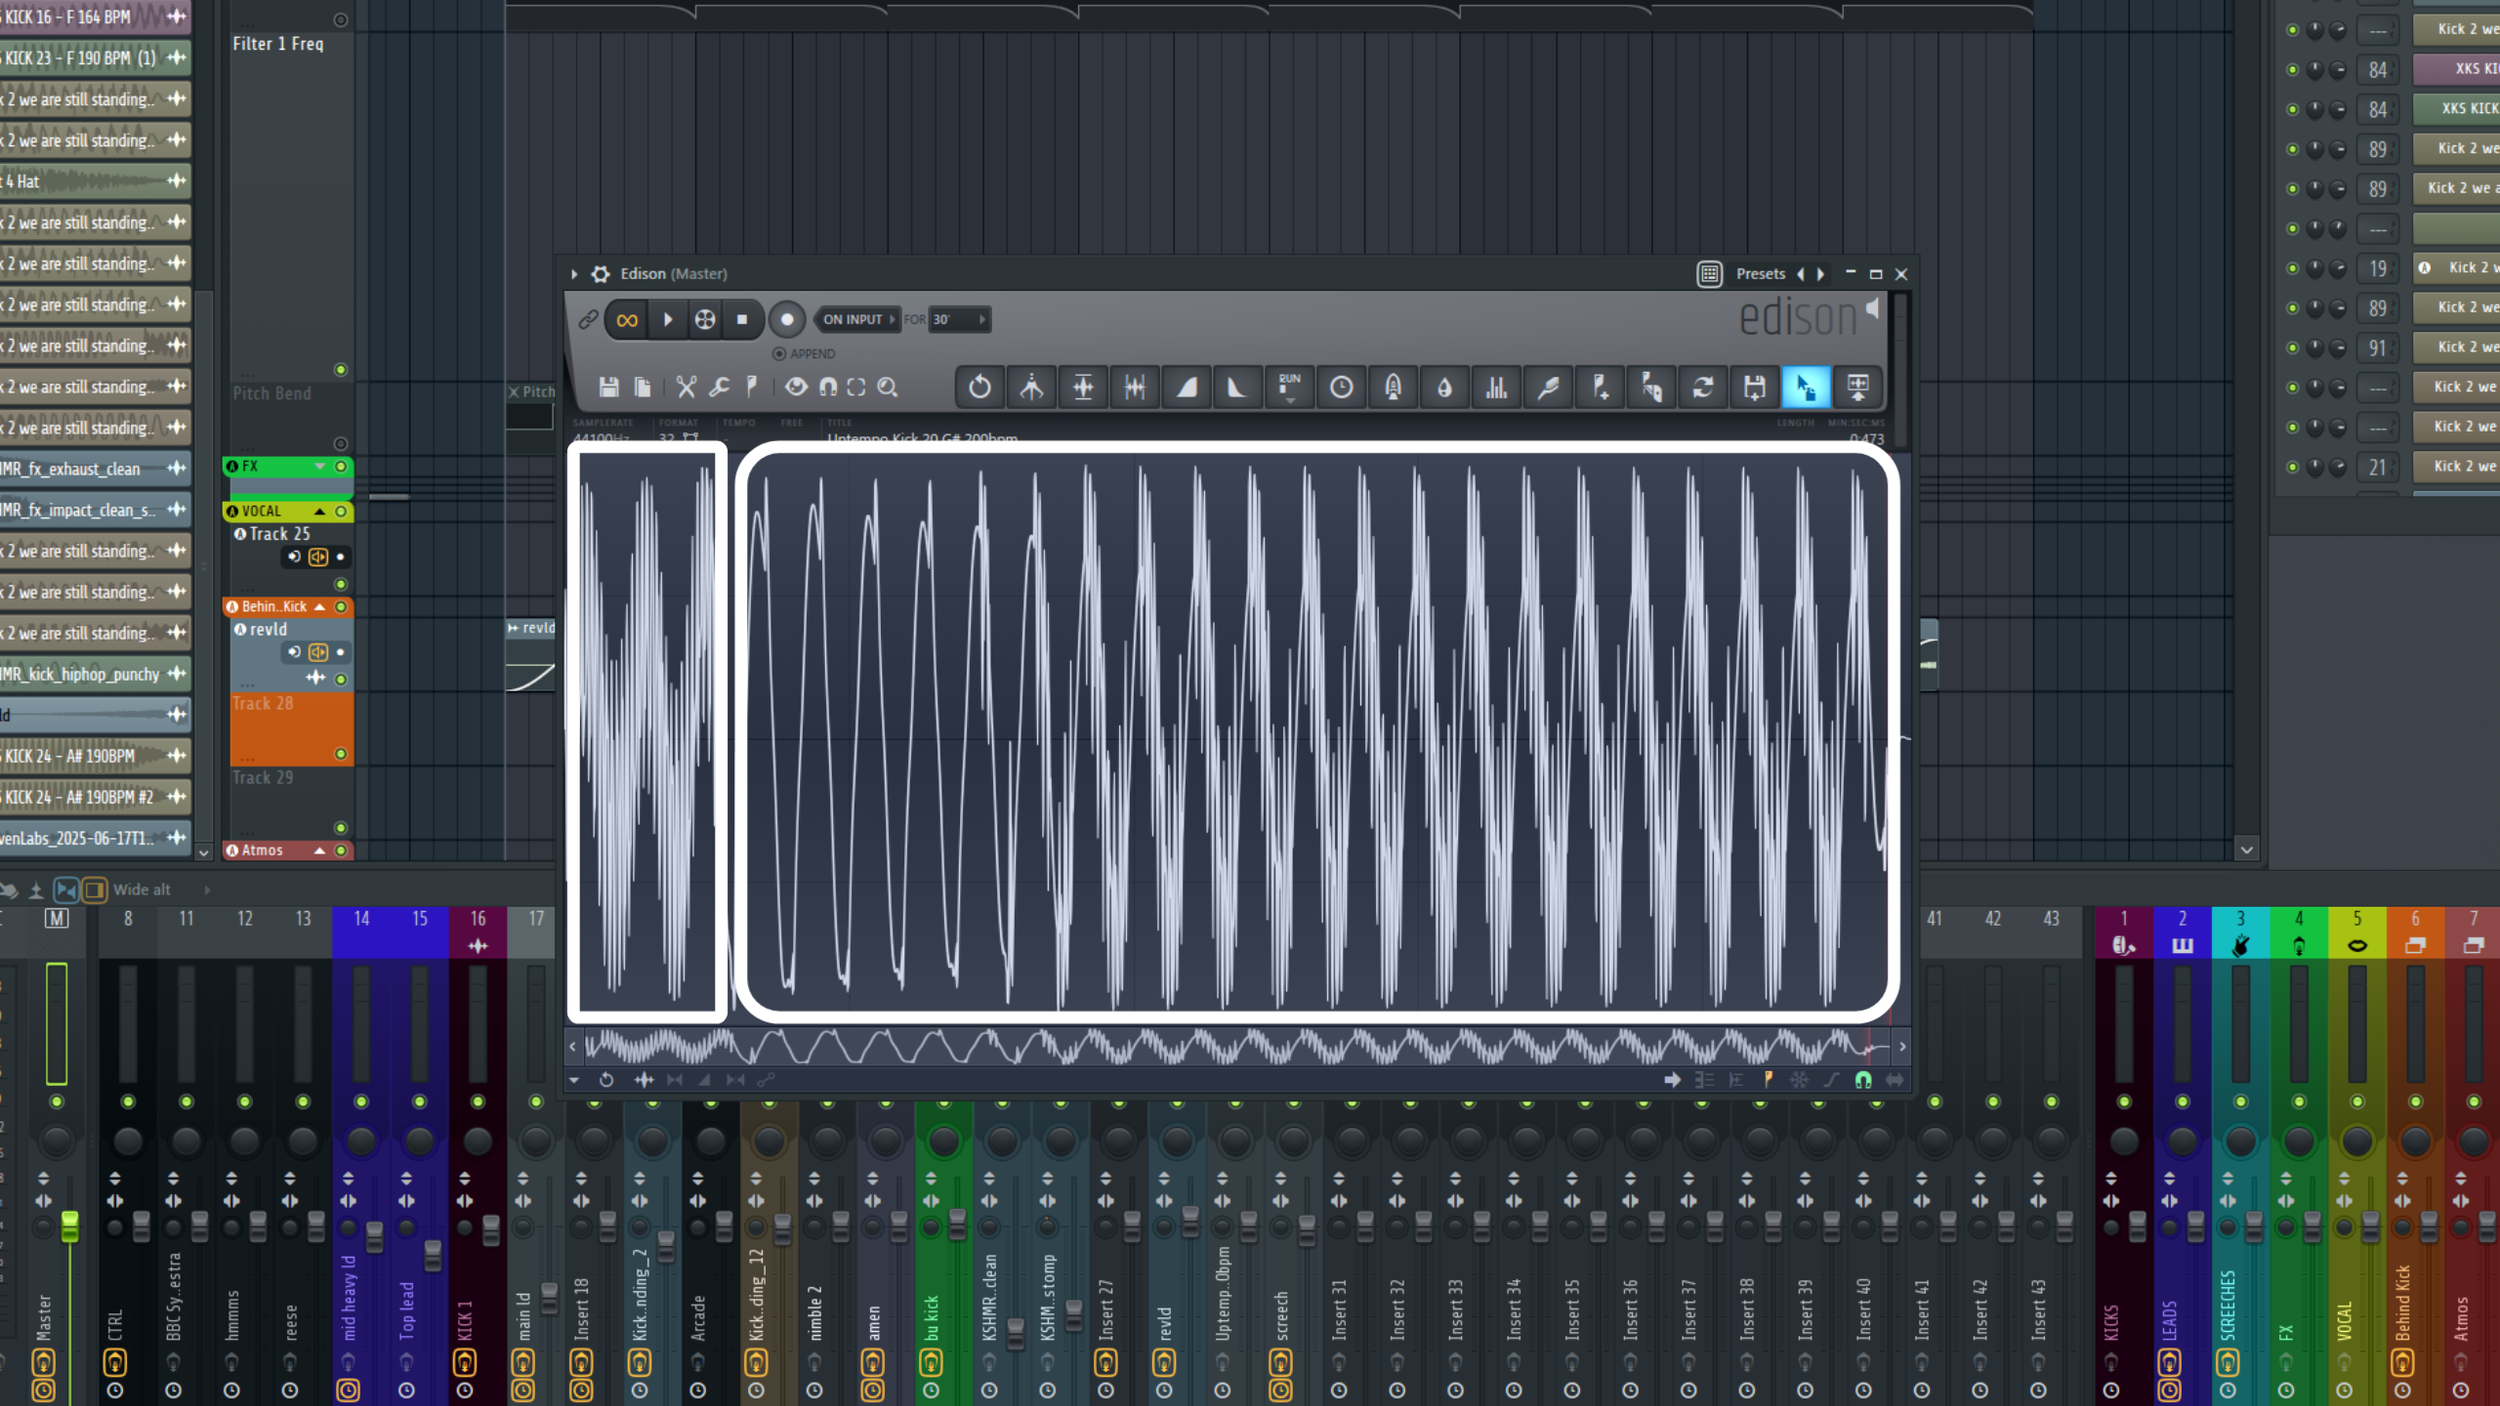Image resolution: width=2500 pixels, height=1406 pixels.
Task: Collapse the VOCAL track group
Action: tap(320, 511)
